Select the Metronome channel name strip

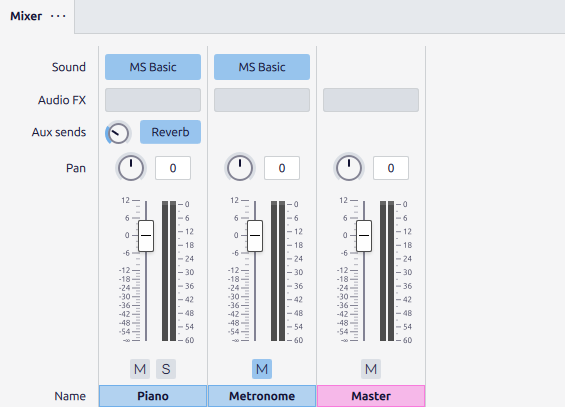[x=262, y=396]
